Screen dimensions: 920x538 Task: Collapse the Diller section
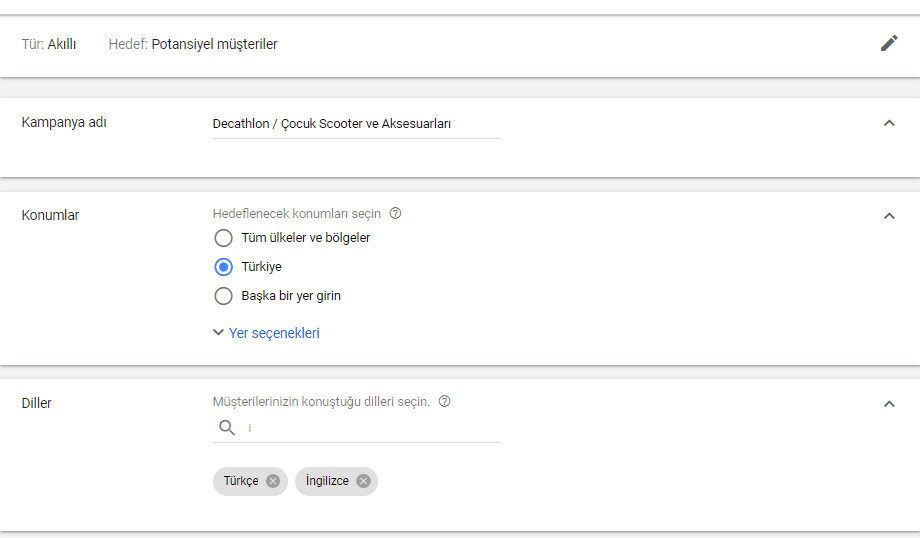pyautogui.click(x=888, y=404)
